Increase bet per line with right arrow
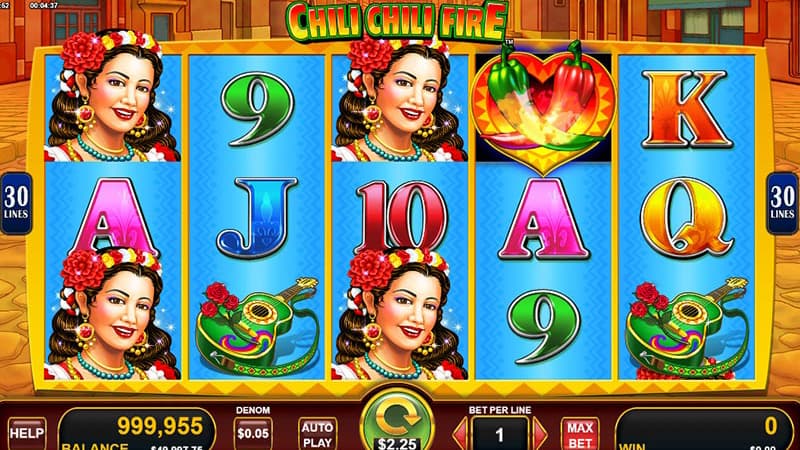Screen dimensions: 800x450 click(539, 434)
